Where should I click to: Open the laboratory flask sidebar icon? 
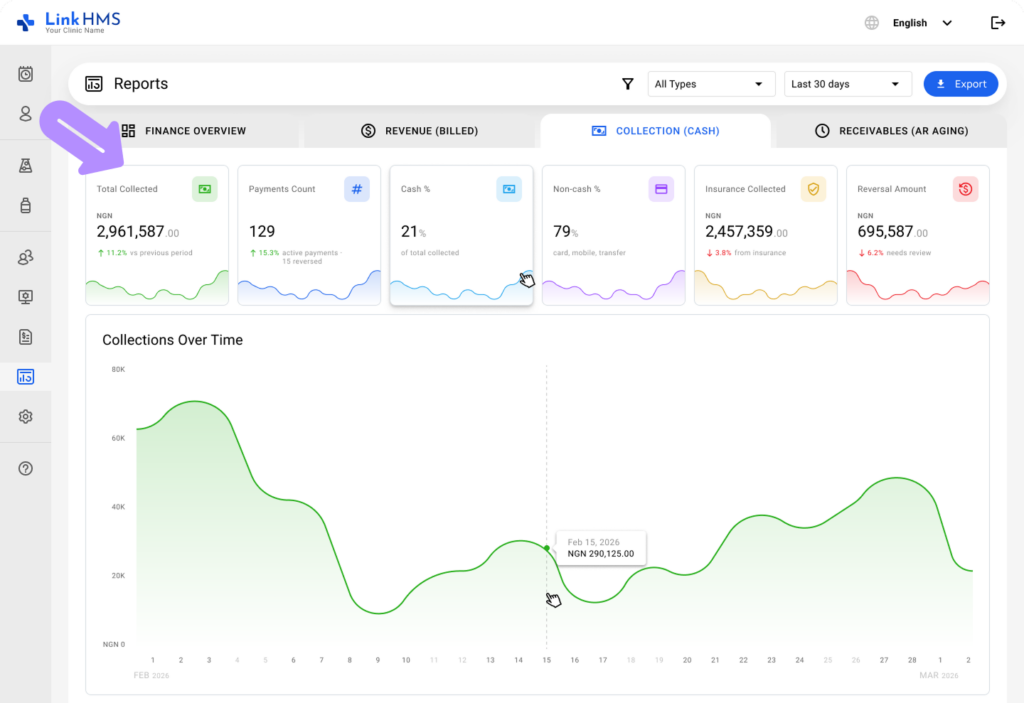pyautogui.click(x=25, y=166)
